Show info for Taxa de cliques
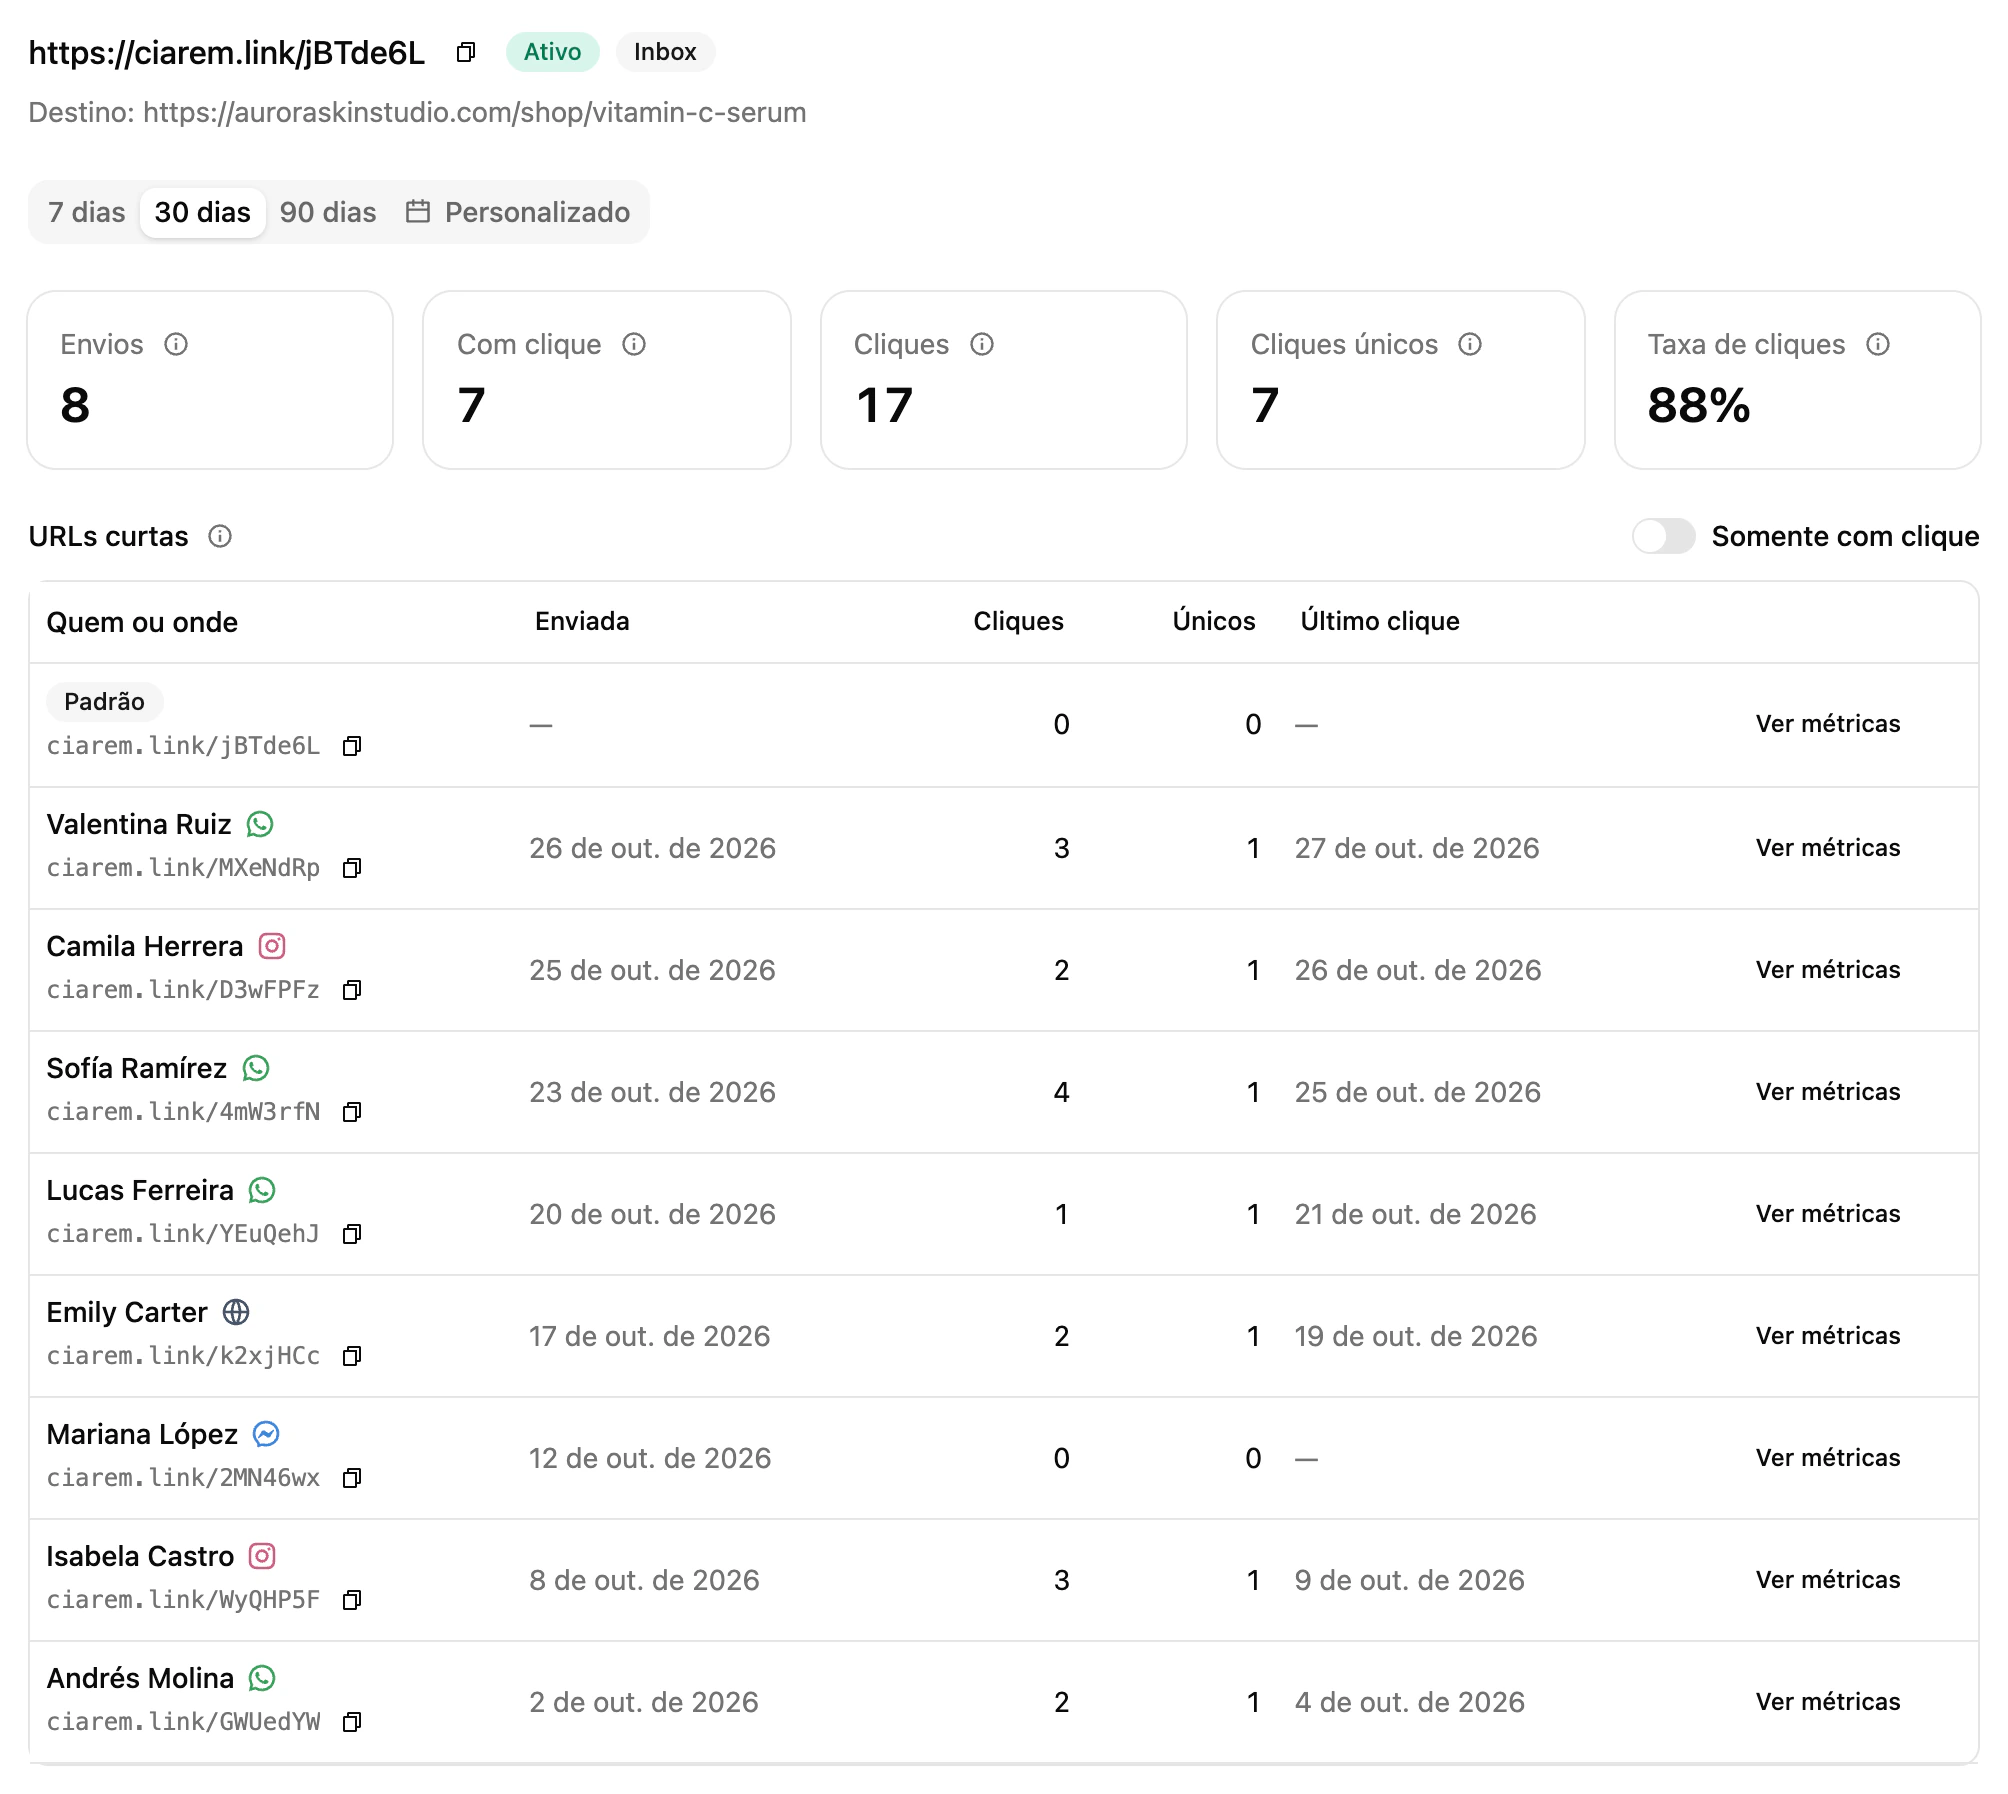 tap(1878, 344)
